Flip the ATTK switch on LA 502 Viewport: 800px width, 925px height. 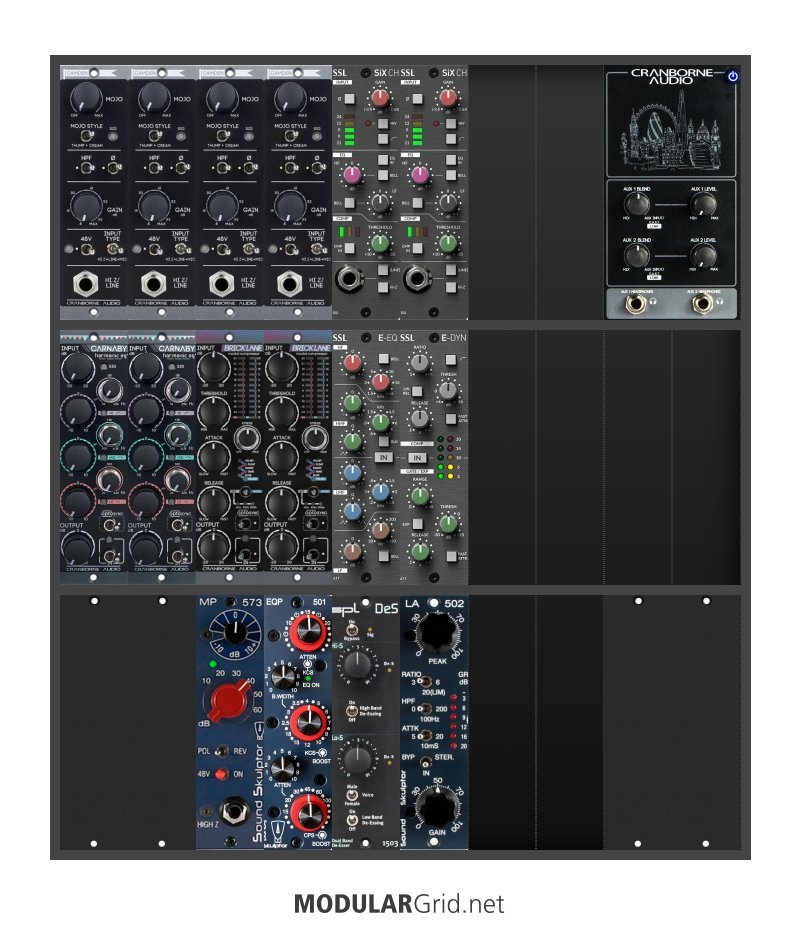(x=424, y=736)
